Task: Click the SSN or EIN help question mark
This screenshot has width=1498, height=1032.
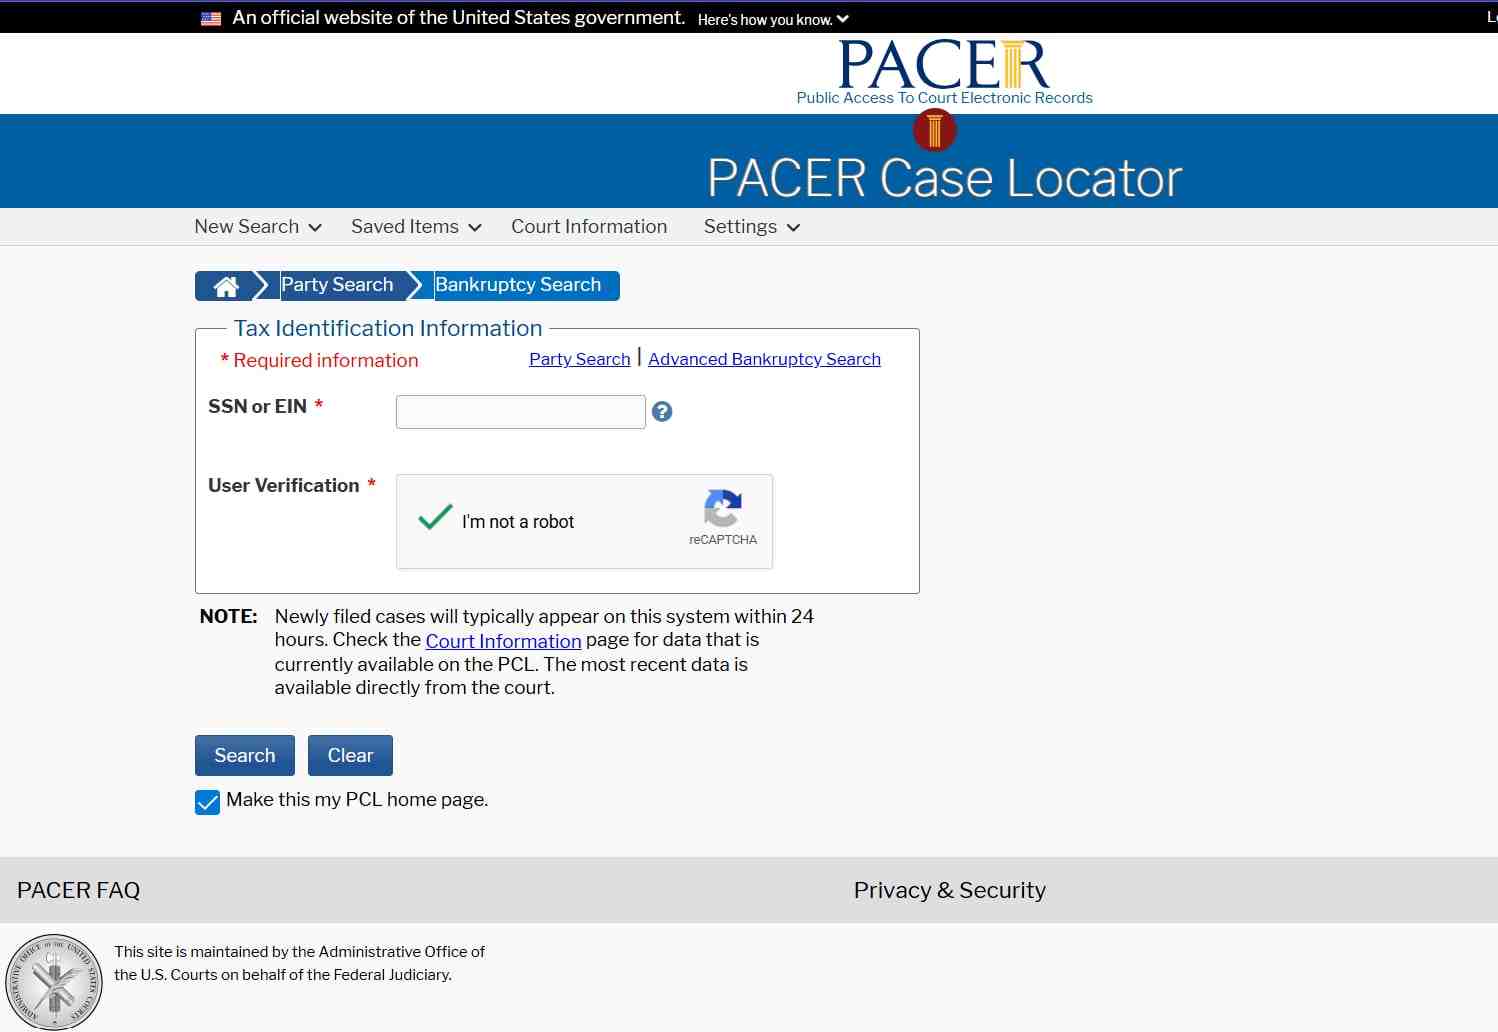Action: point(662,411)
